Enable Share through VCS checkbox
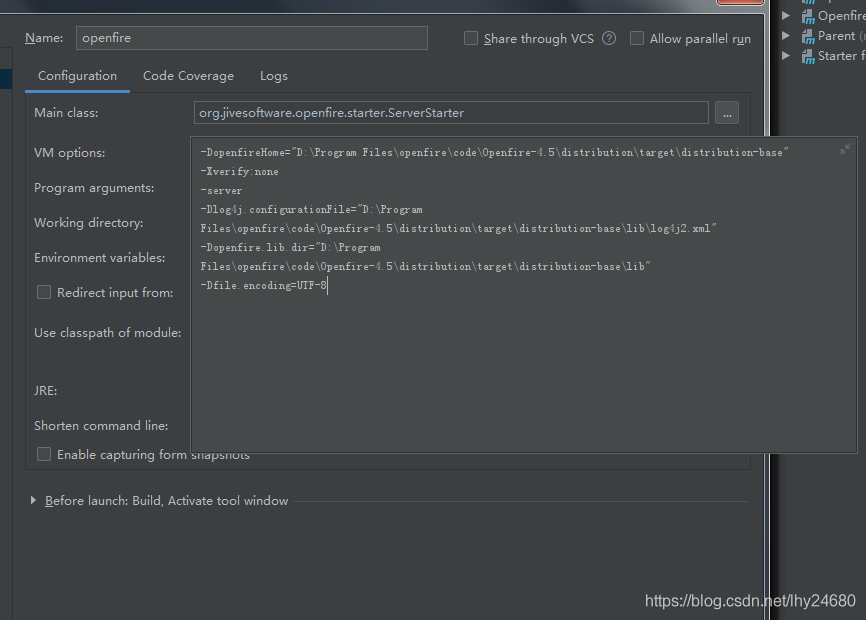This screenshot has height=620, width=866. [471, 38]
